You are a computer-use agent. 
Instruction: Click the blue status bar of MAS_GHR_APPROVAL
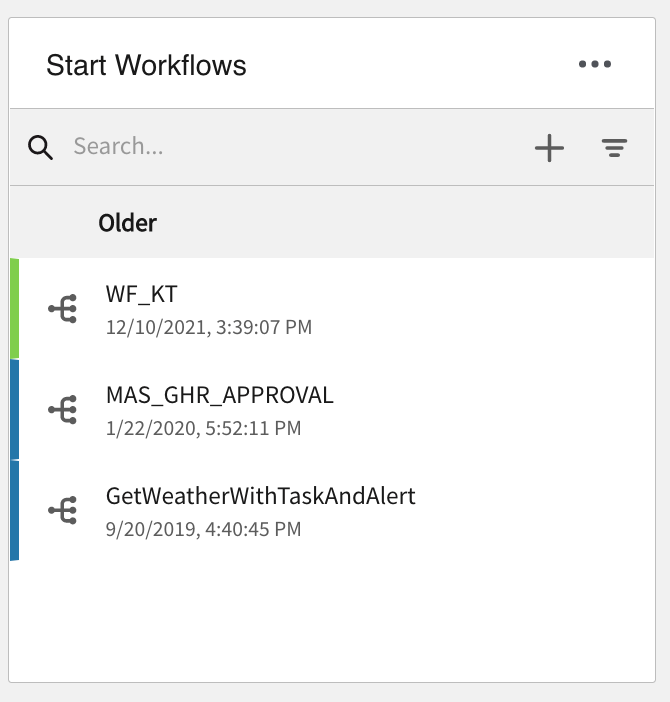tap(14, 410)
